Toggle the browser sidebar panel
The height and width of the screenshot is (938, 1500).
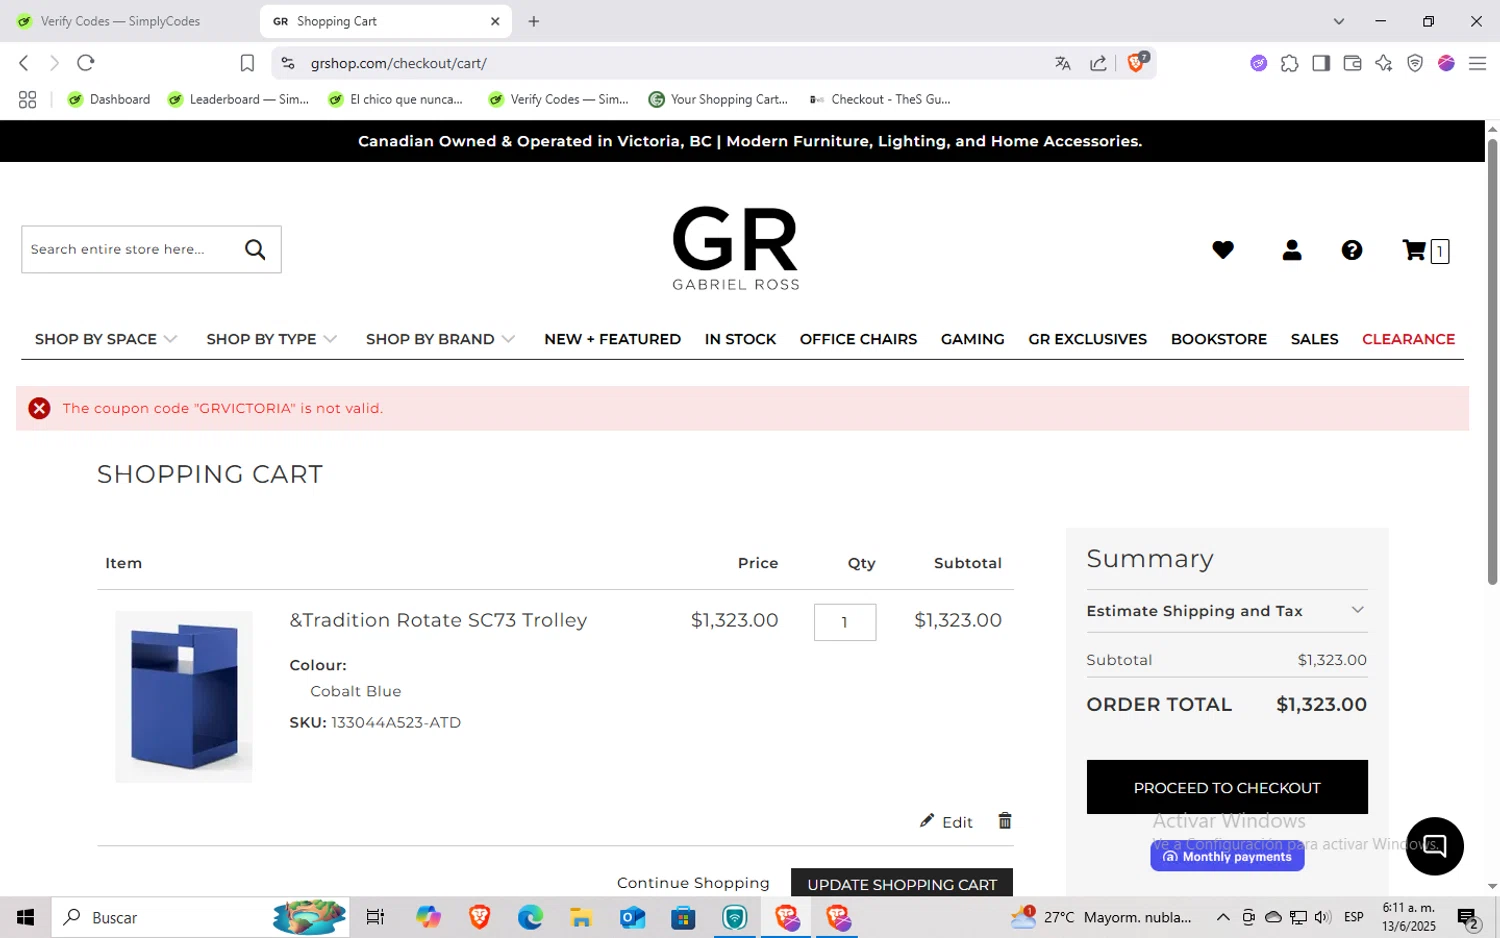coord(1321,63)
